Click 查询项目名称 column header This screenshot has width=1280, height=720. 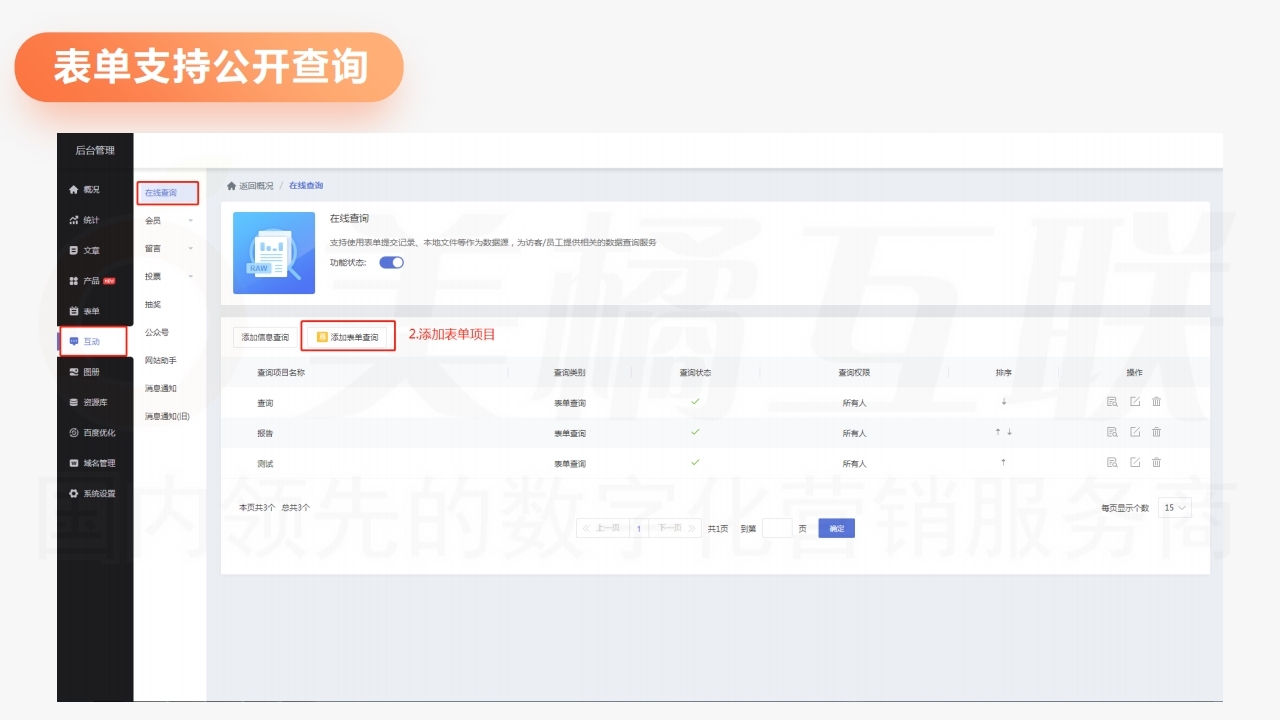point(281,372)
